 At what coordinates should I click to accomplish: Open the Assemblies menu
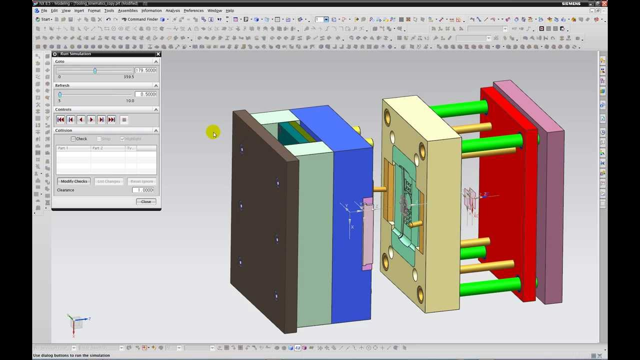tap(128, 11)
